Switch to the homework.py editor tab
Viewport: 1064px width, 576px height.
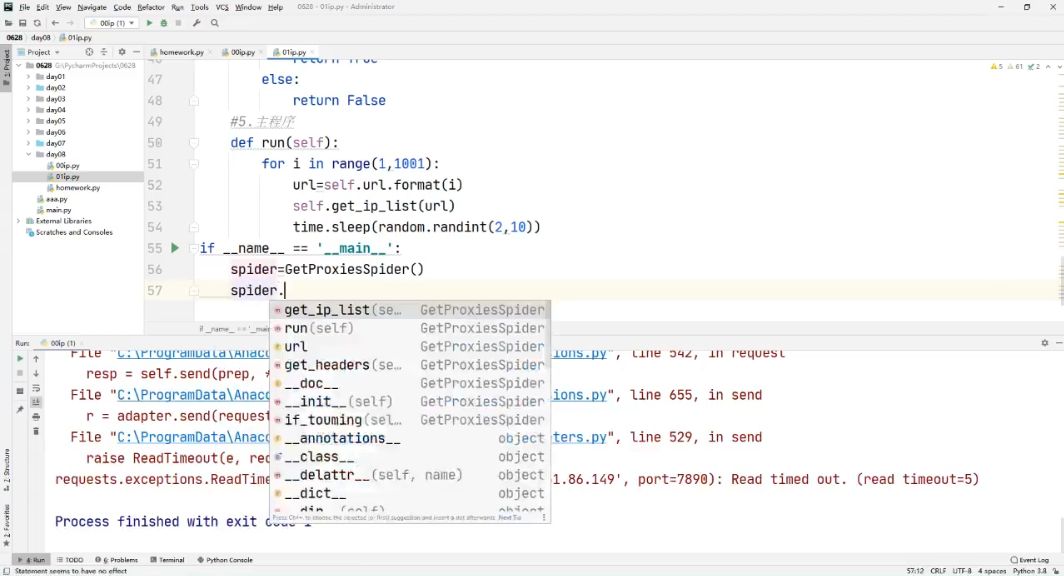coord(177,52)
